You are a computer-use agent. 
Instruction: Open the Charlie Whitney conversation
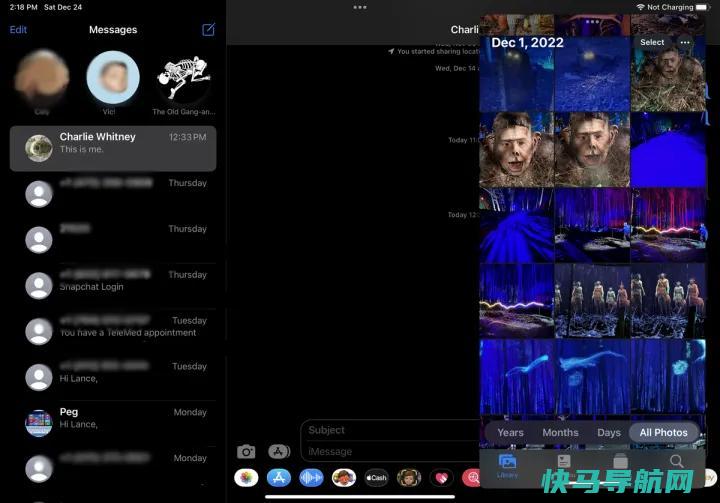coord(113,148)
